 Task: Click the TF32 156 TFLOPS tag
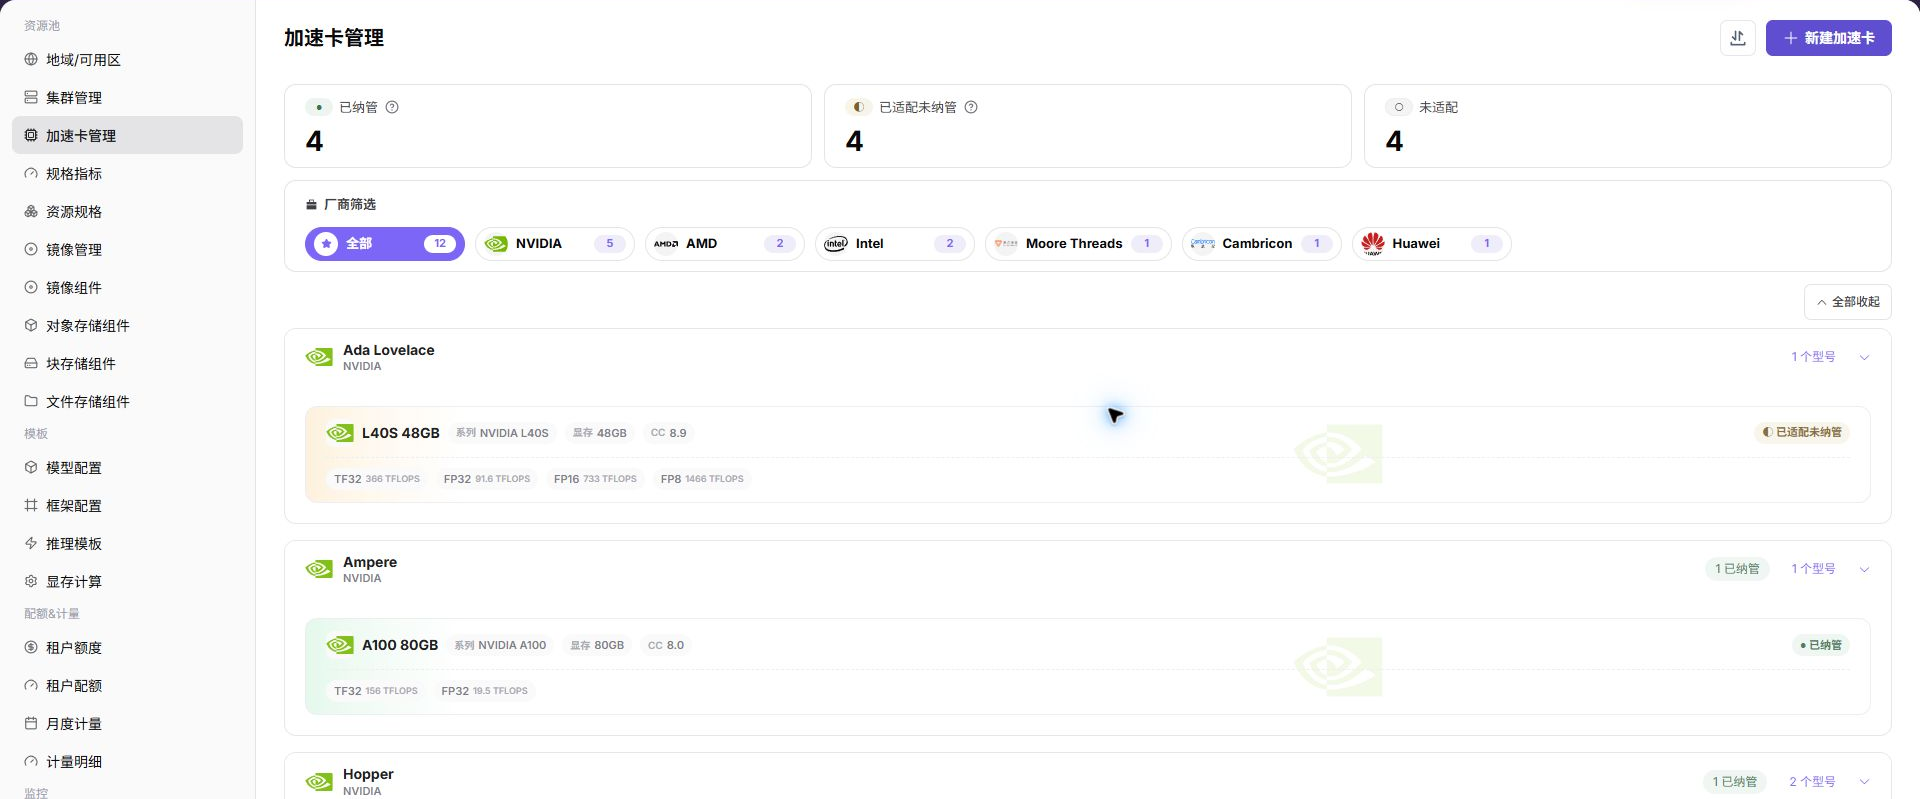point(376,691)
